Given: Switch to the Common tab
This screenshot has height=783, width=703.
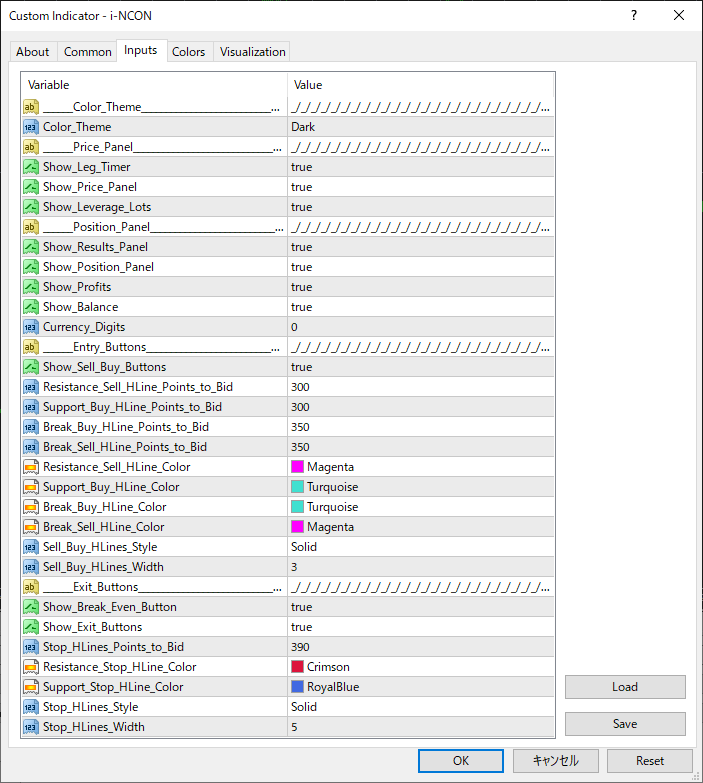Looking at the screenshot, I should pyautogui.click(x=87, y=52).
